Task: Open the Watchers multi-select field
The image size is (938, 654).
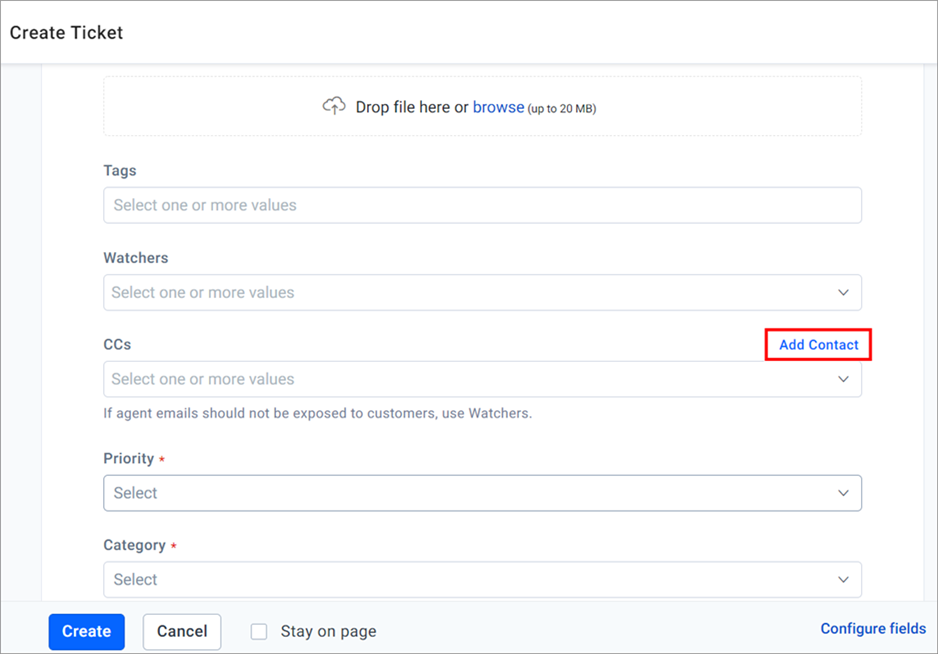Action: click(x=482, y=293)
